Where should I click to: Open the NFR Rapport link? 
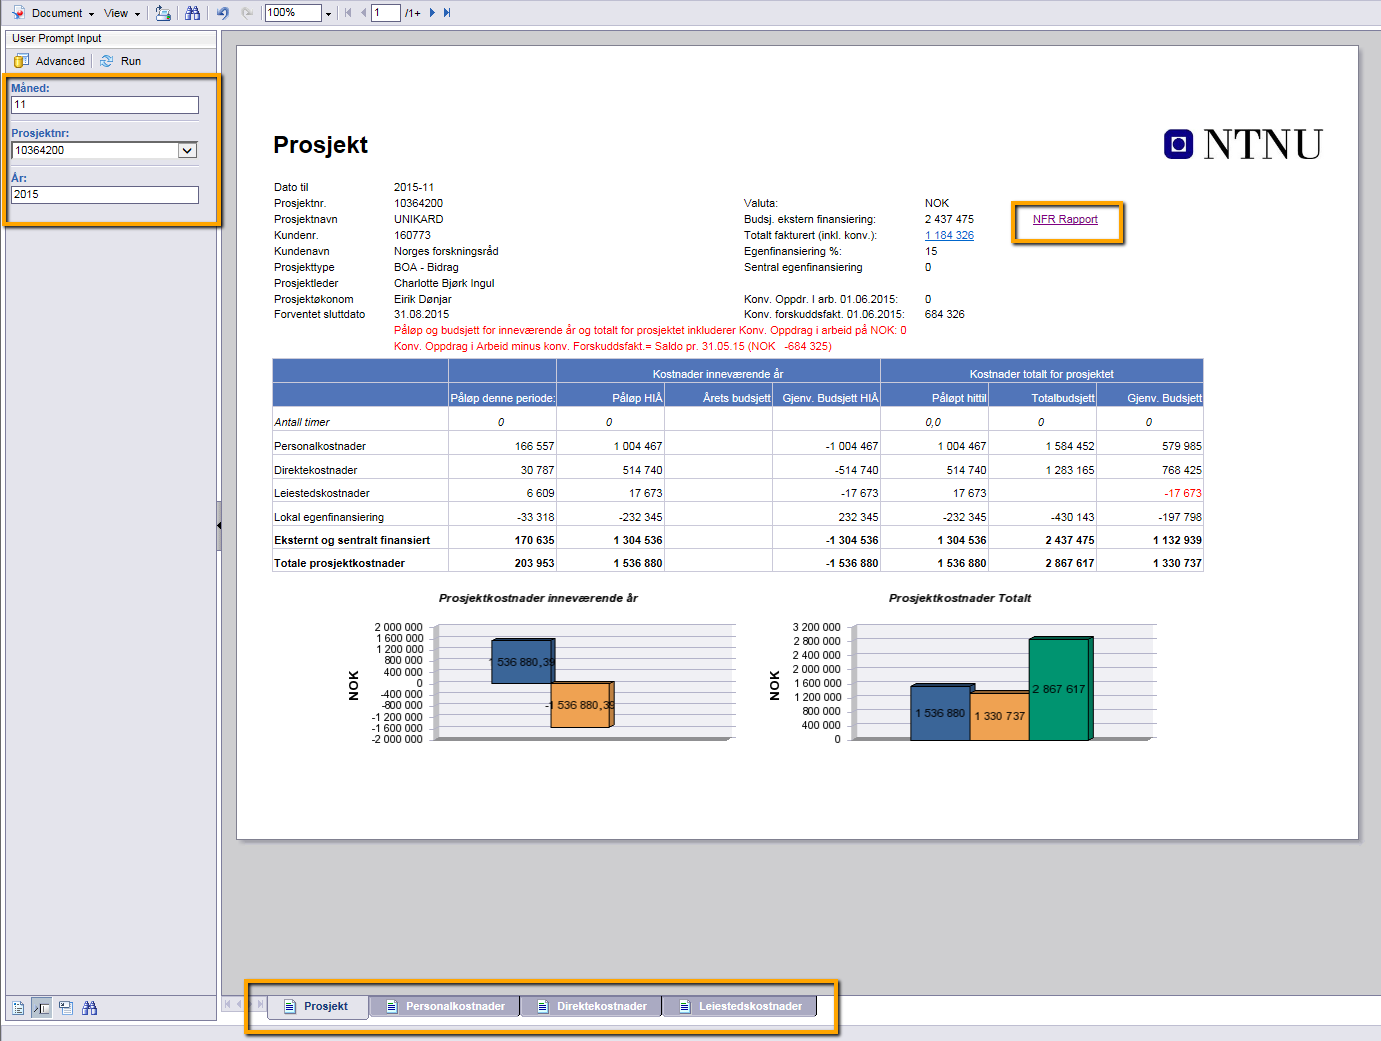click(x=1065, y=220)
